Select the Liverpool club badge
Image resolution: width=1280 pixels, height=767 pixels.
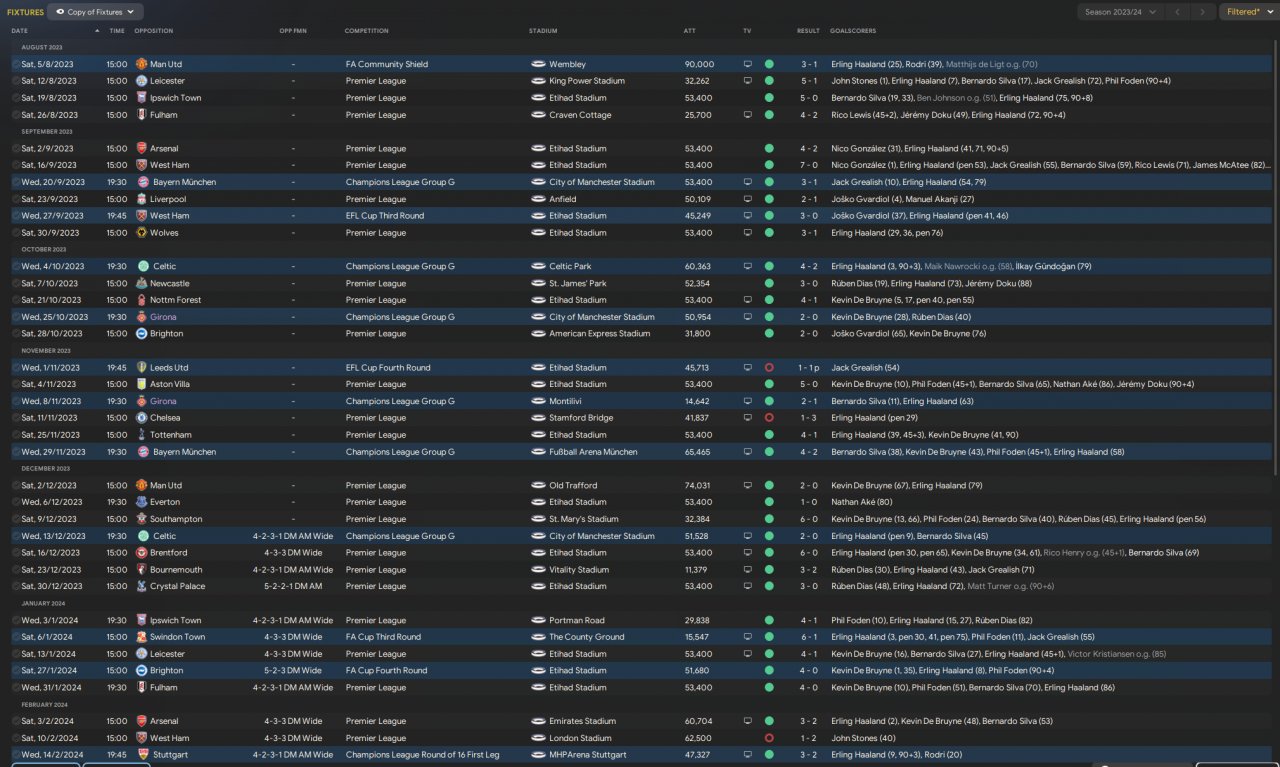click(x=142, y=199)
